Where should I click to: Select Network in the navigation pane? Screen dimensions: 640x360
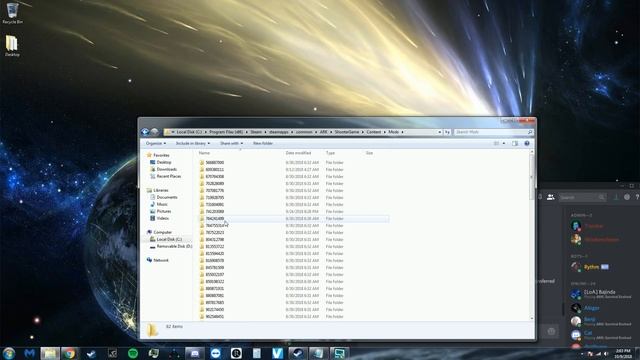158,260
